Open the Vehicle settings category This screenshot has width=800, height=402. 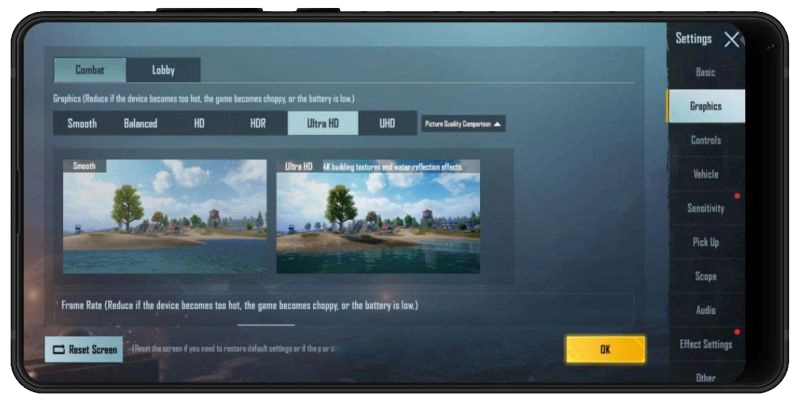[706, 174]
